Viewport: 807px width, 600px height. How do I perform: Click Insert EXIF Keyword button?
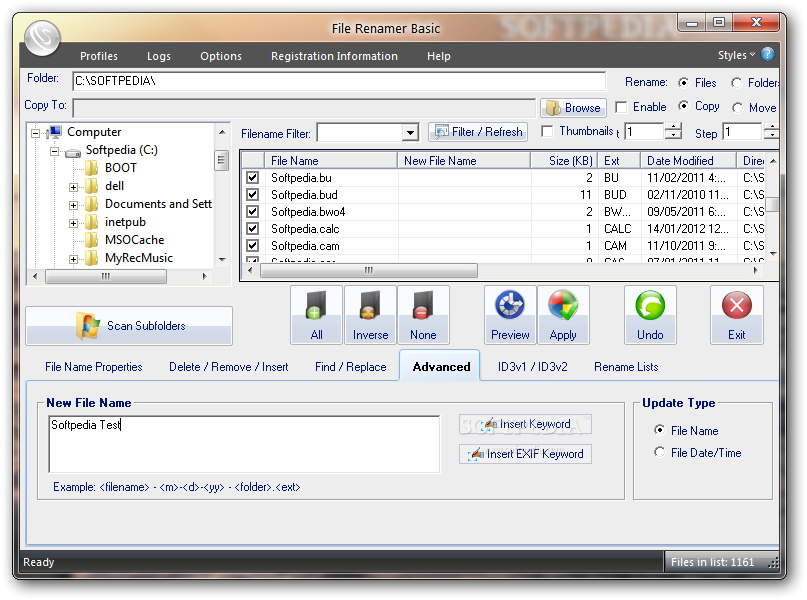pyautogui.click(x=525, y=454)
